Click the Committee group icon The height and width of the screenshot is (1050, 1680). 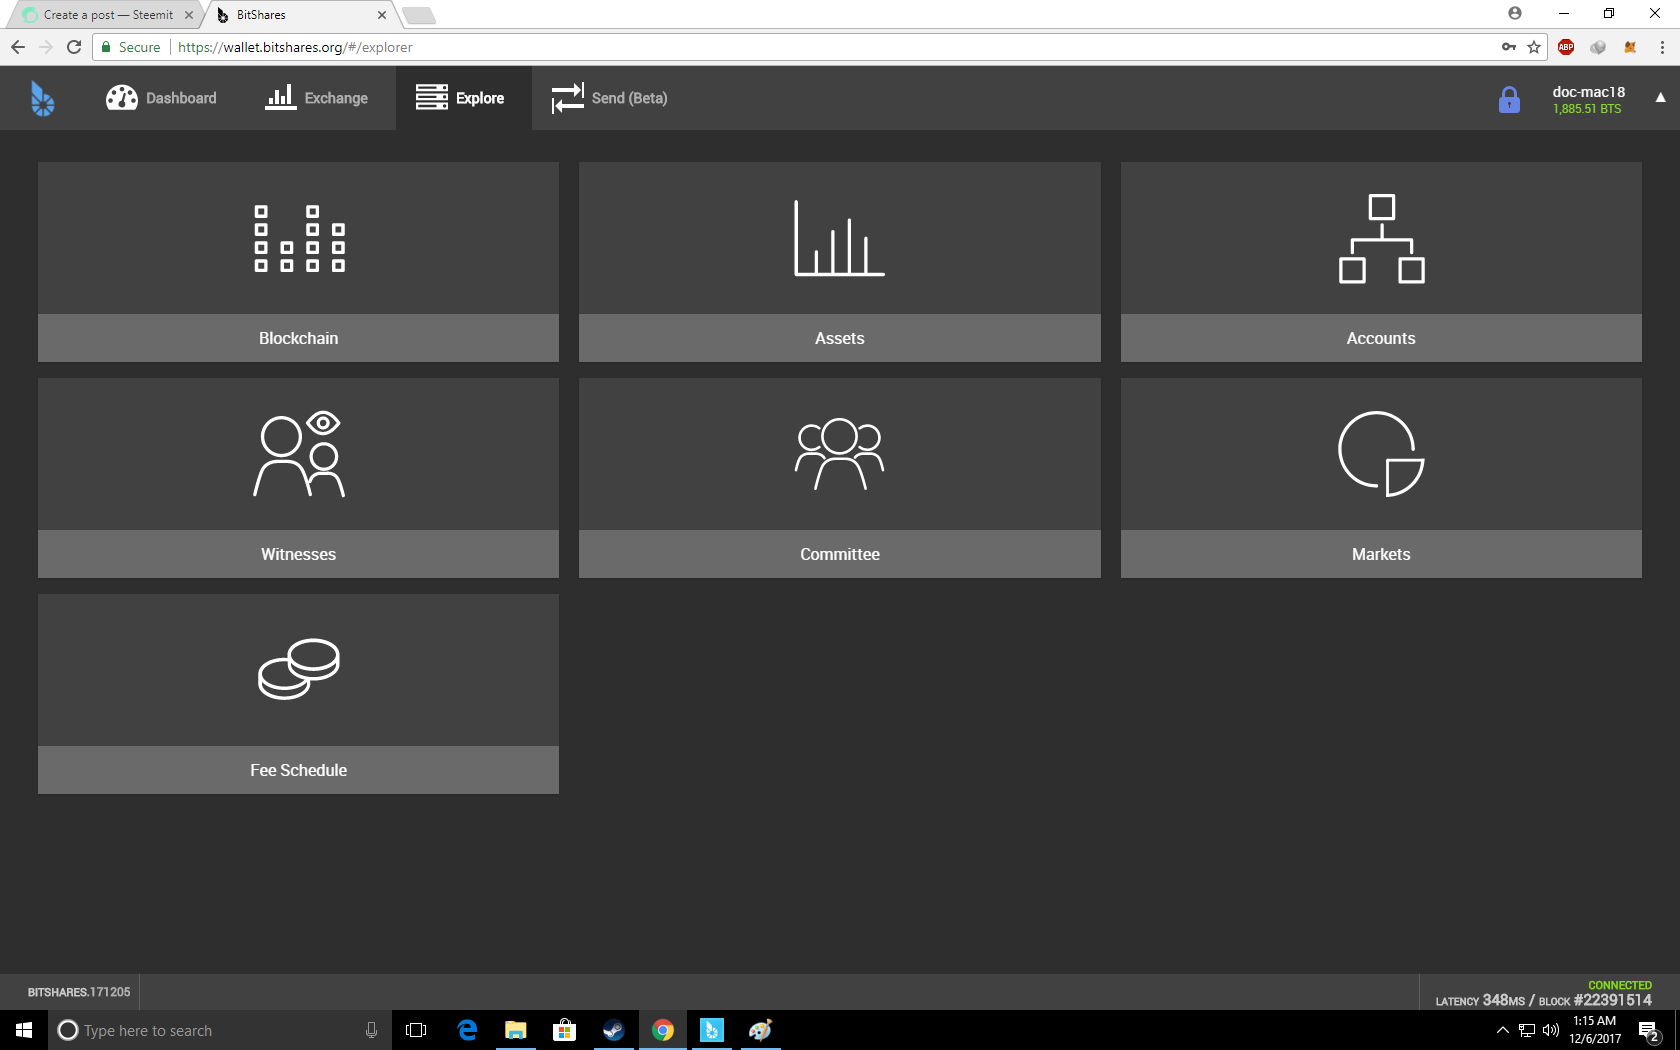pos(839,454)
